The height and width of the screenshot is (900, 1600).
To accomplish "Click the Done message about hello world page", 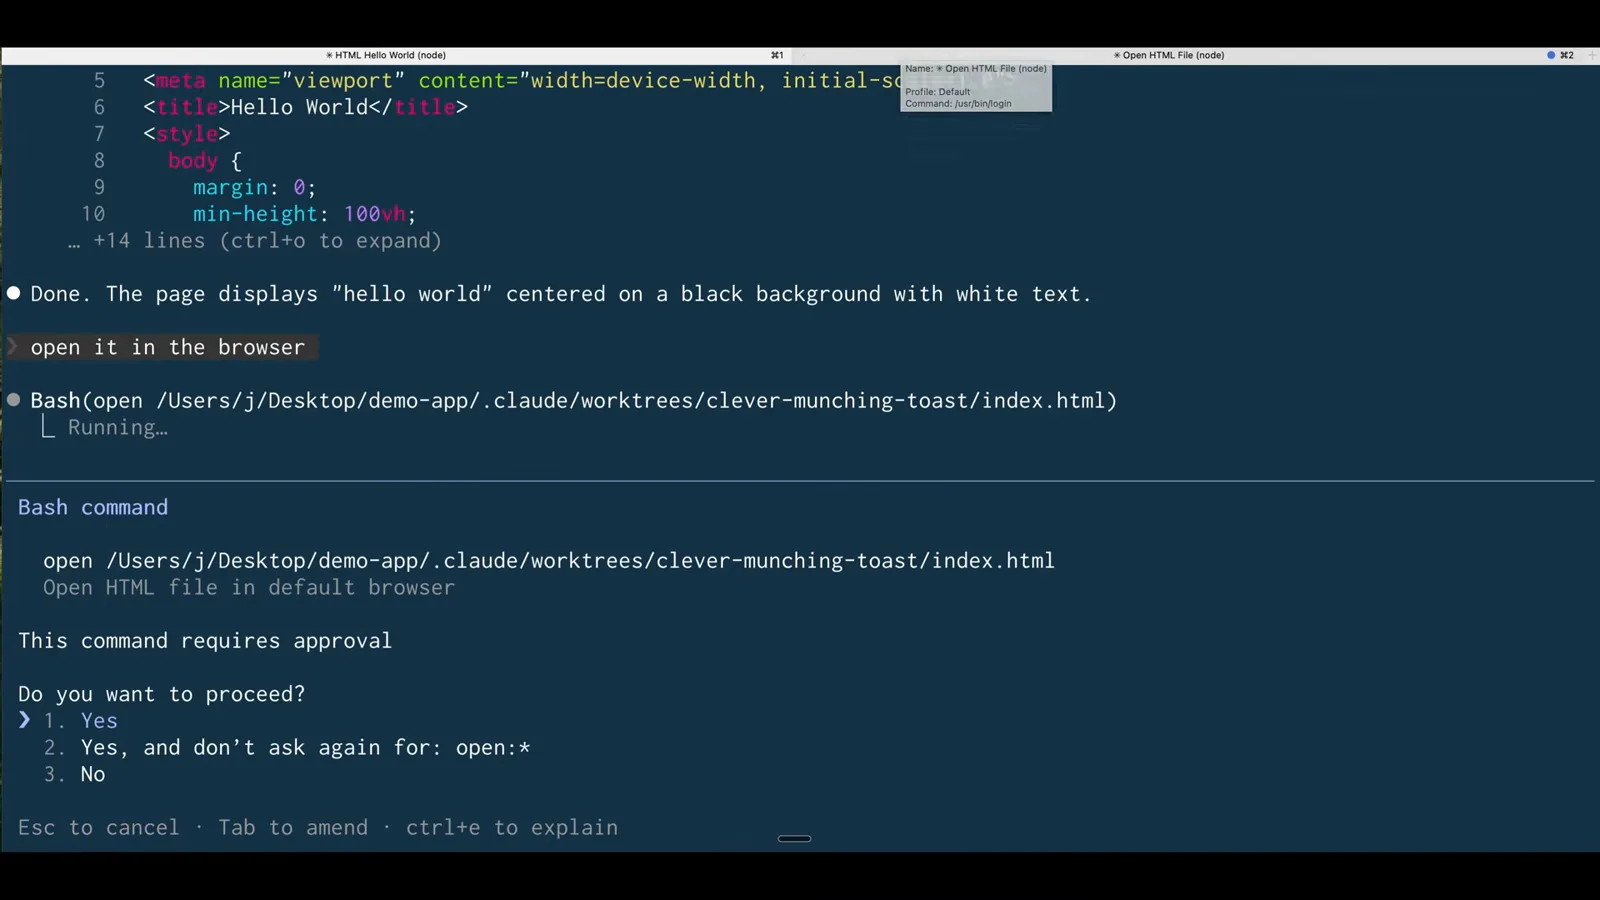I will tap(561, 294).
